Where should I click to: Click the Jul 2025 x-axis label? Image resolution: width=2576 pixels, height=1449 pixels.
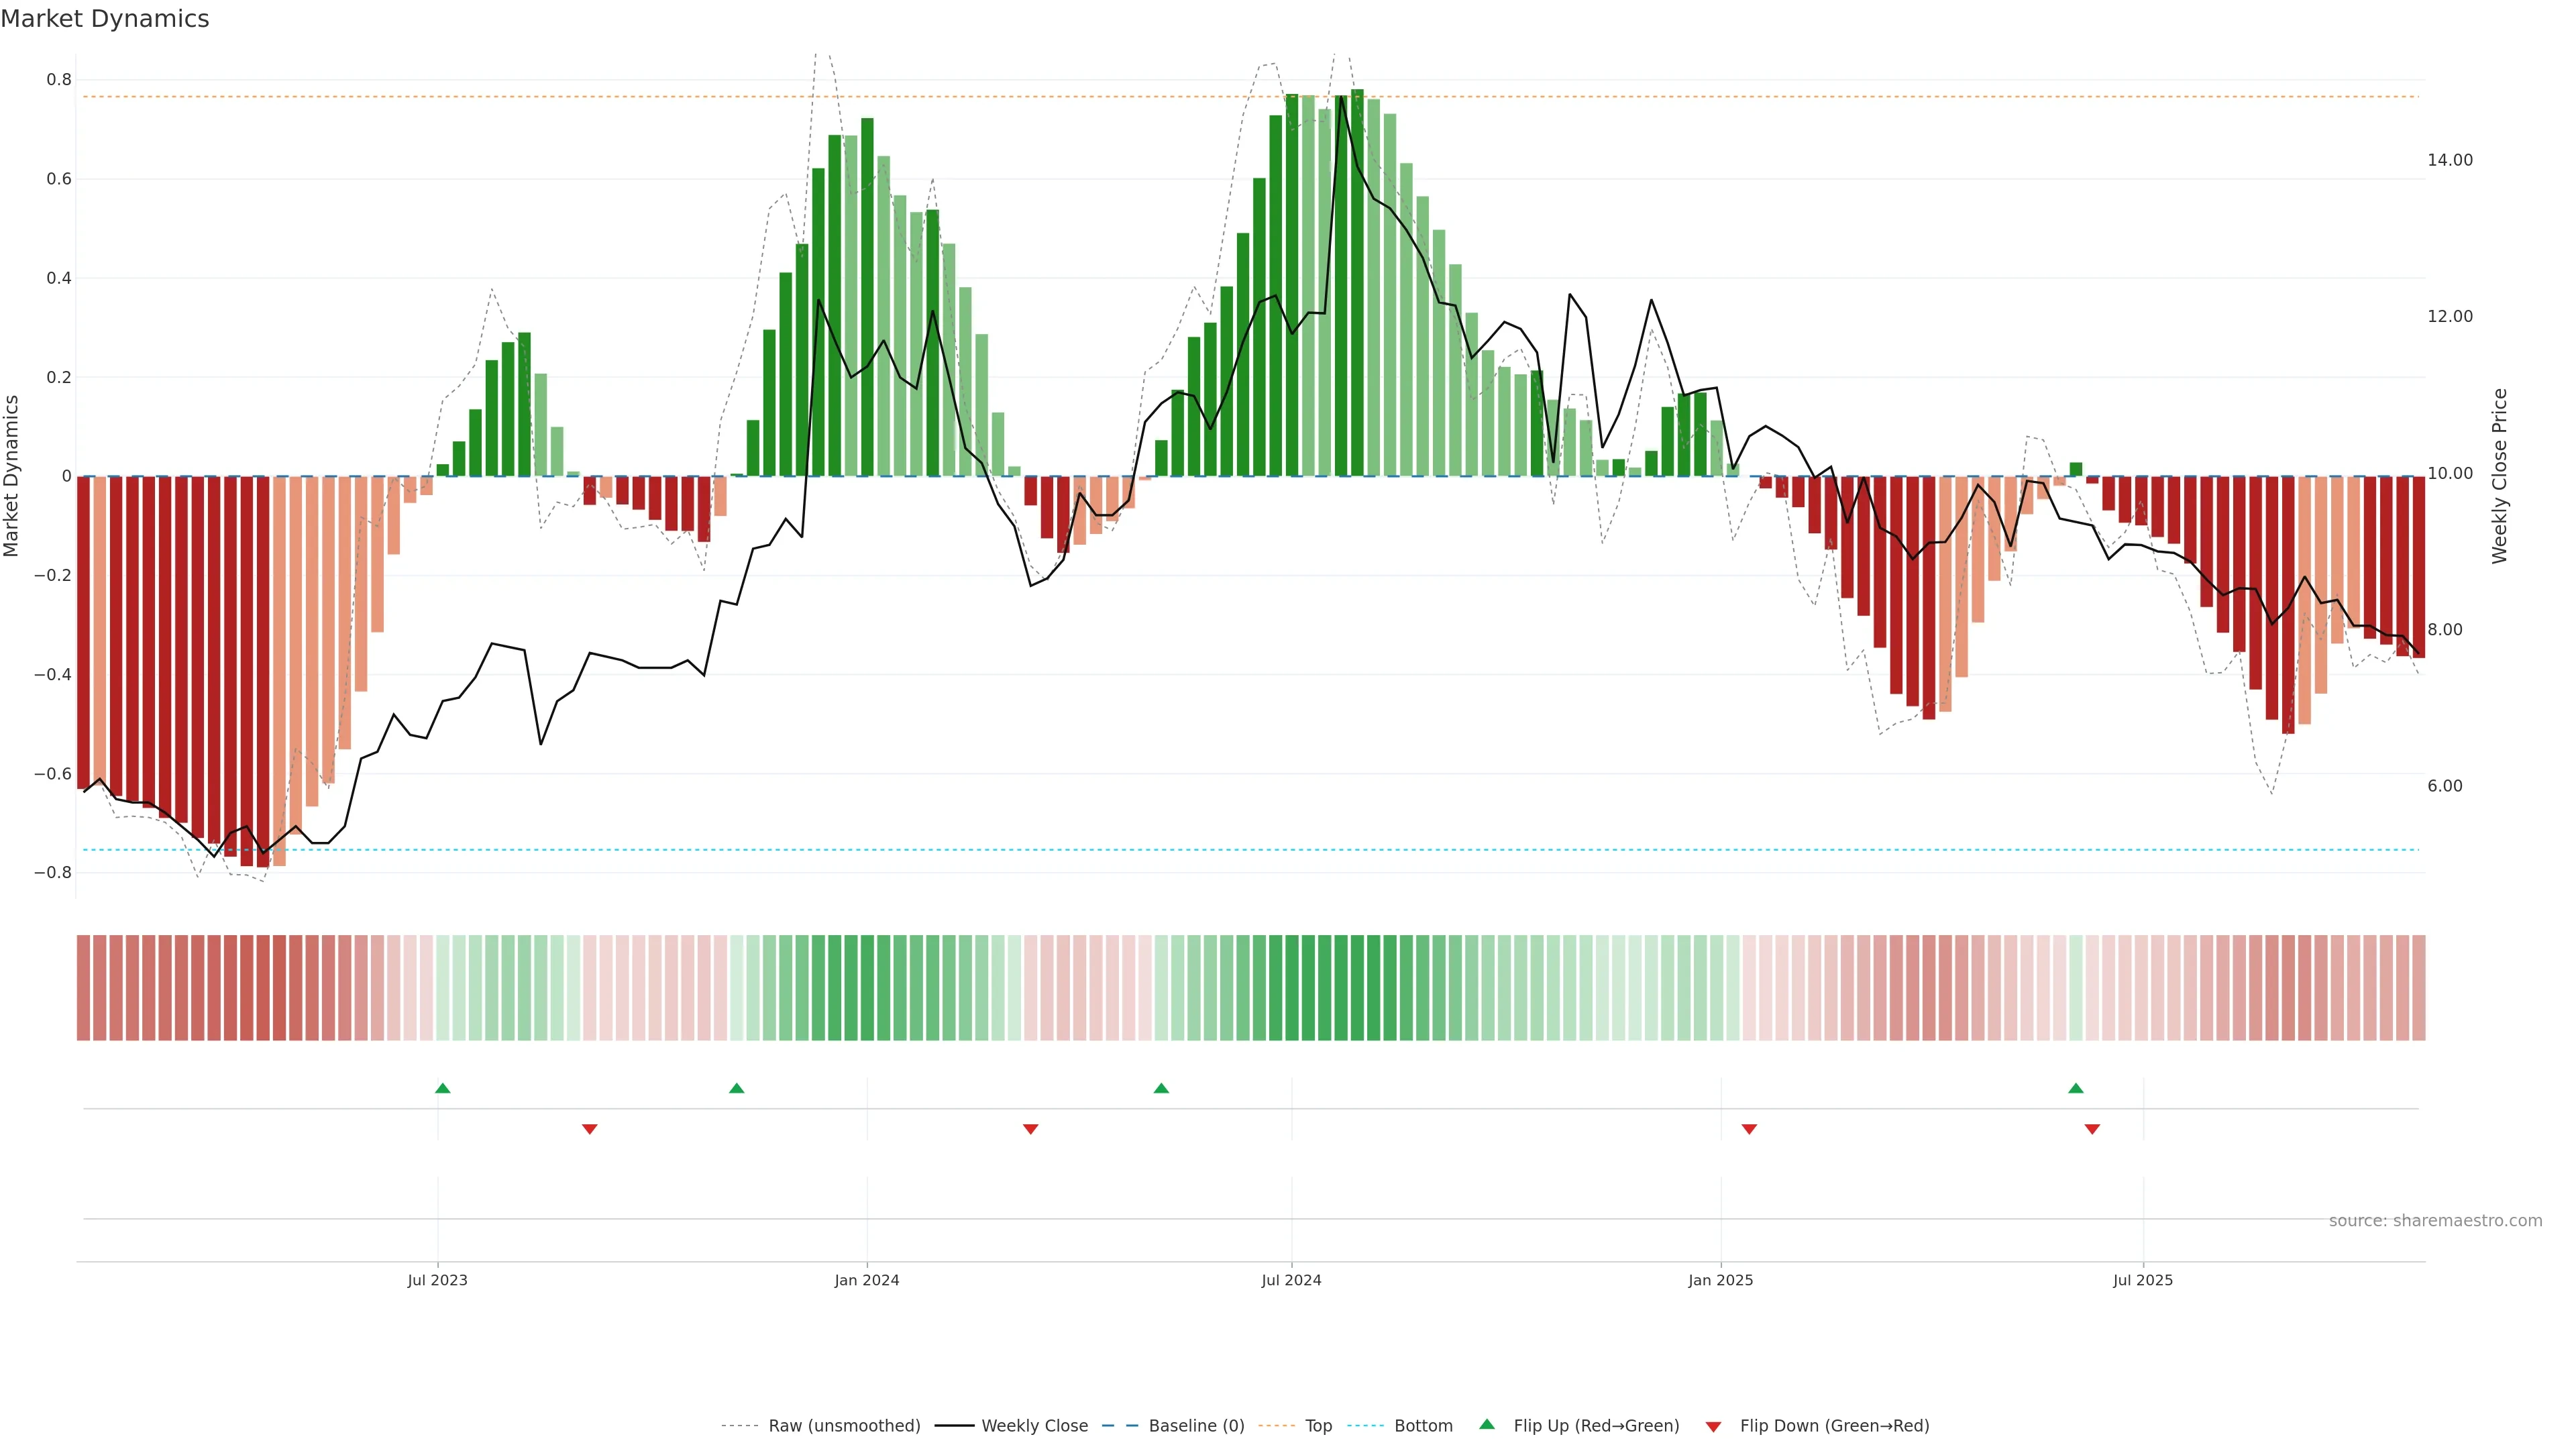2143,1280
